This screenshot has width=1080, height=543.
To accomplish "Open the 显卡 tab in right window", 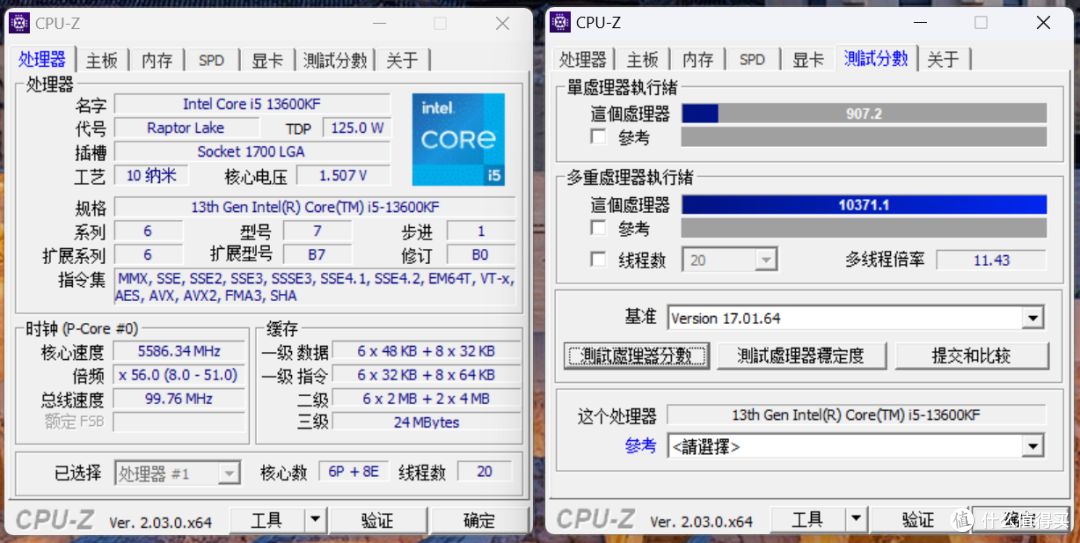I will click(x=808, y=61).
